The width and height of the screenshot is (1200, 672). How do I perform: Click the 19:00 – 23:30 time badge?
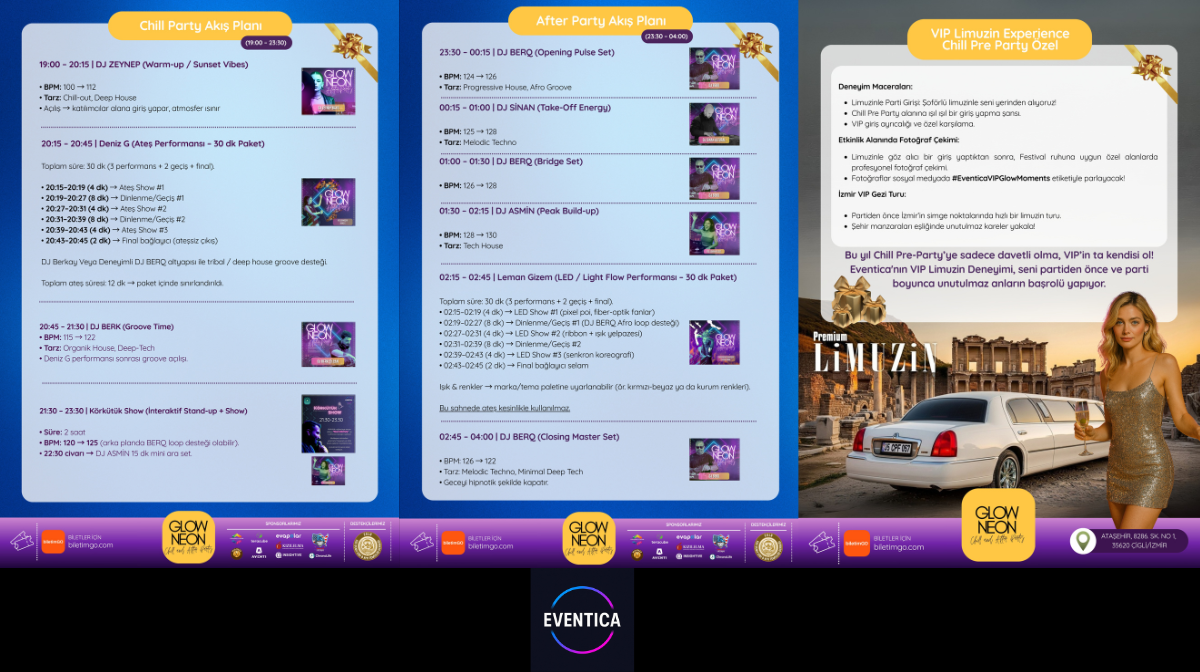[265, 43]
